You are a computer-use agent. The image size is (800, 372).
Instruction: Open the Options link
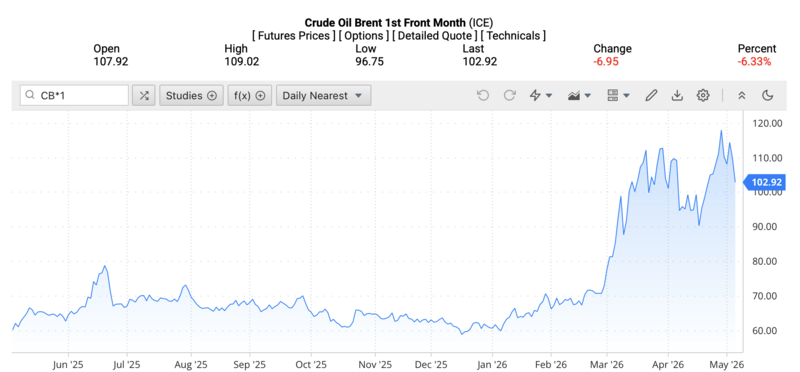[x=364, y=36]
